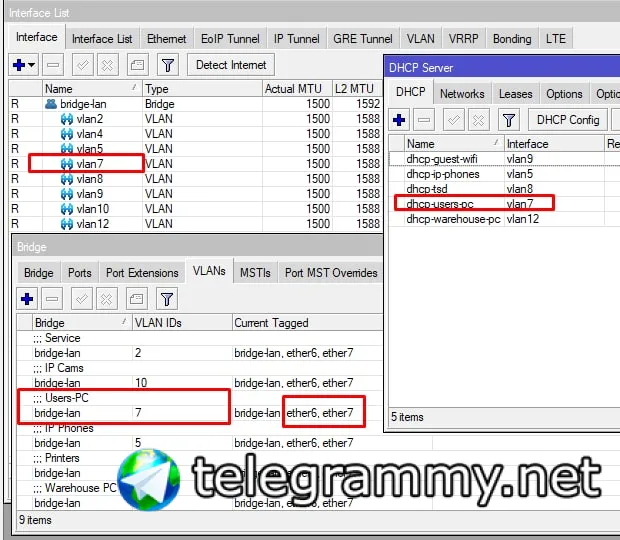This screenshot has width=620, height=540.
Task: Switch to Leases tab in DHCP Server
Action: pos(515,94)
